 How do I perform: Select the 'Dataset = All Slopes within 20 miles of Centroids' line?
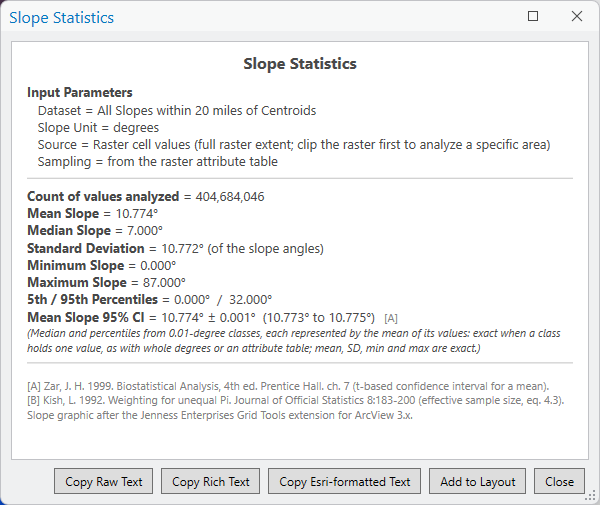177,111
